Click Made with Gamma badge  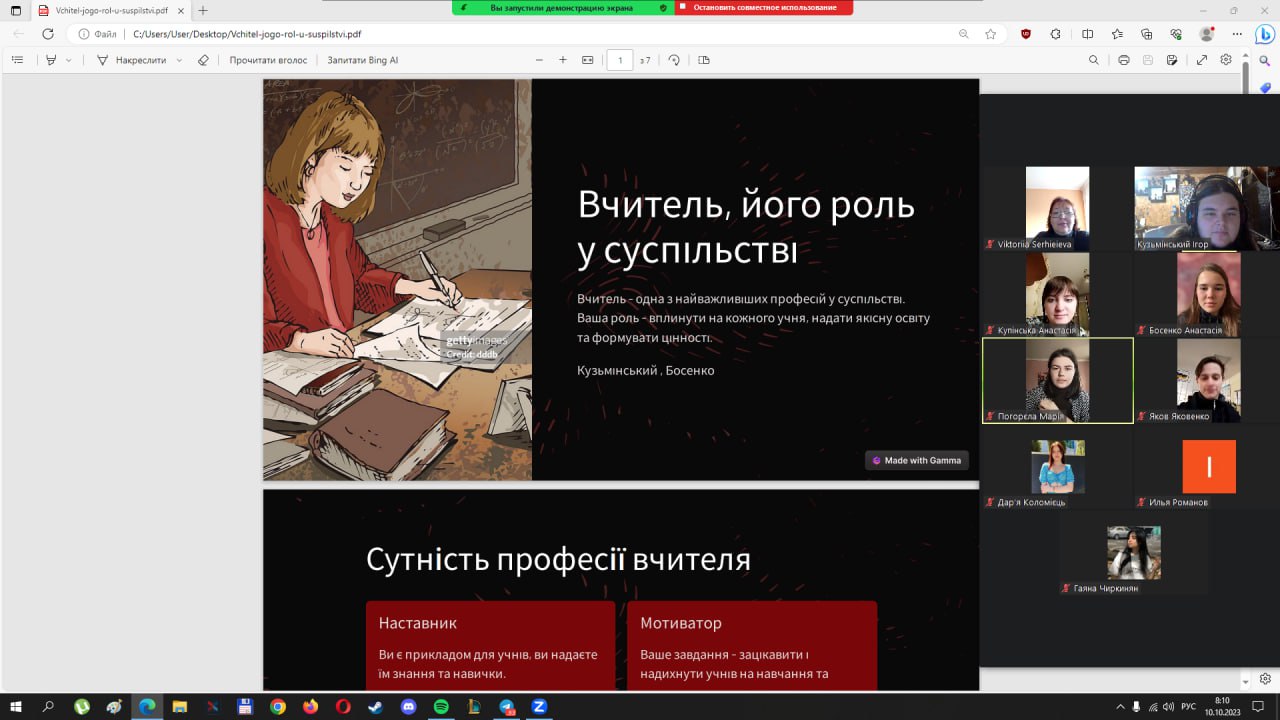point(917,461)
